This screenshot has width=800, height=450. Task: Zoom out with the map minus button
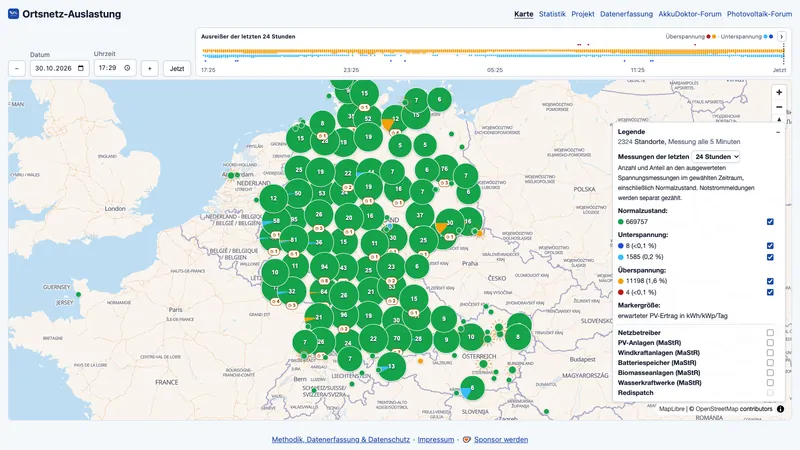779,107
